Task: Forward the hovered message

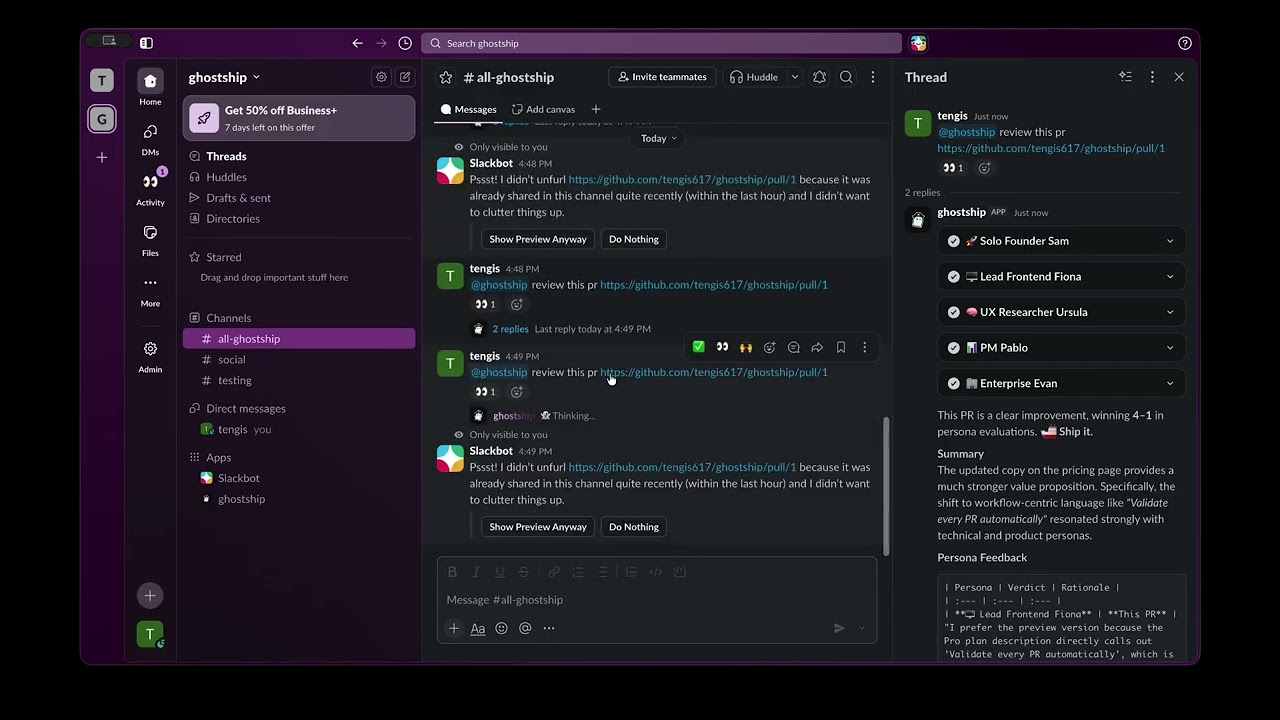Action: (x=817, y=347)
